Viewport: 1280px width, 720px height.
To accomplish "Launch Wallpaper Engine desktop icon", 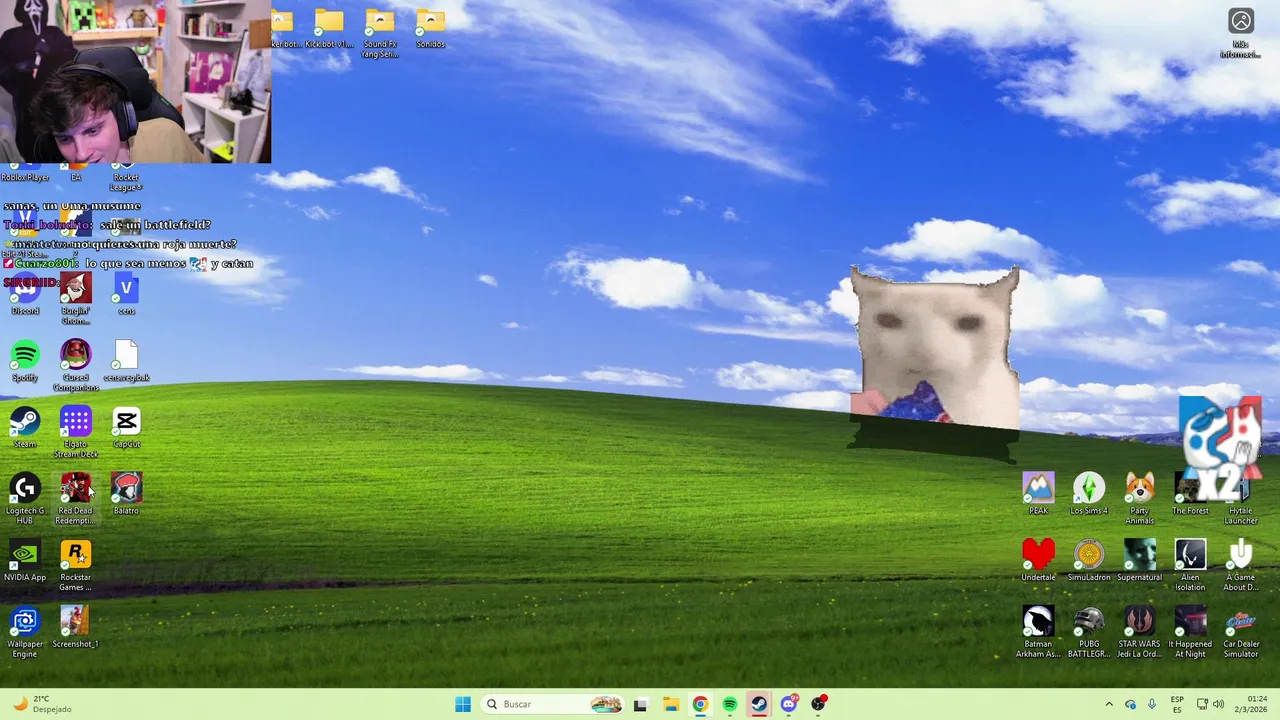I will coord(25,632).
